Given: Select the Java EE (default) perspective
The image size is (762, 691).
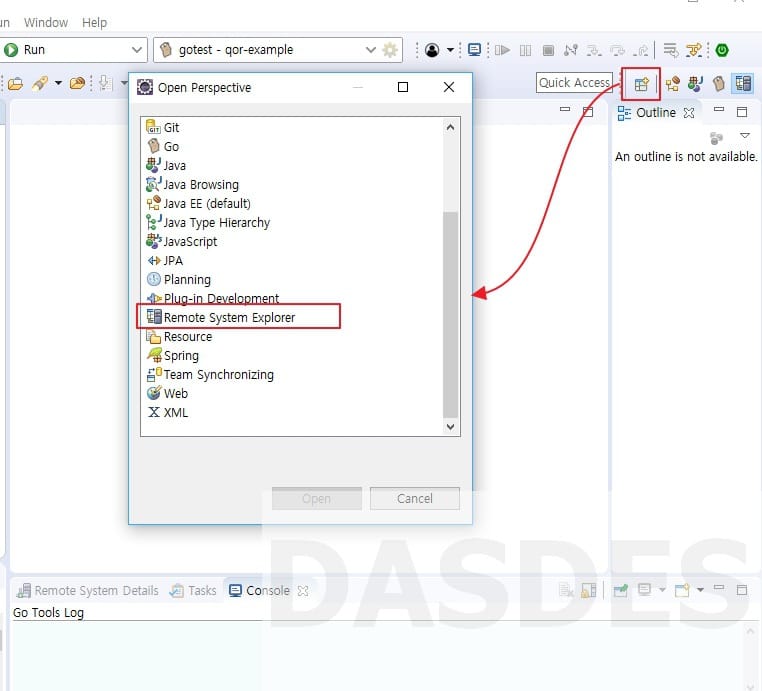Looking at the screenshot, I should (x=198, y=203).
